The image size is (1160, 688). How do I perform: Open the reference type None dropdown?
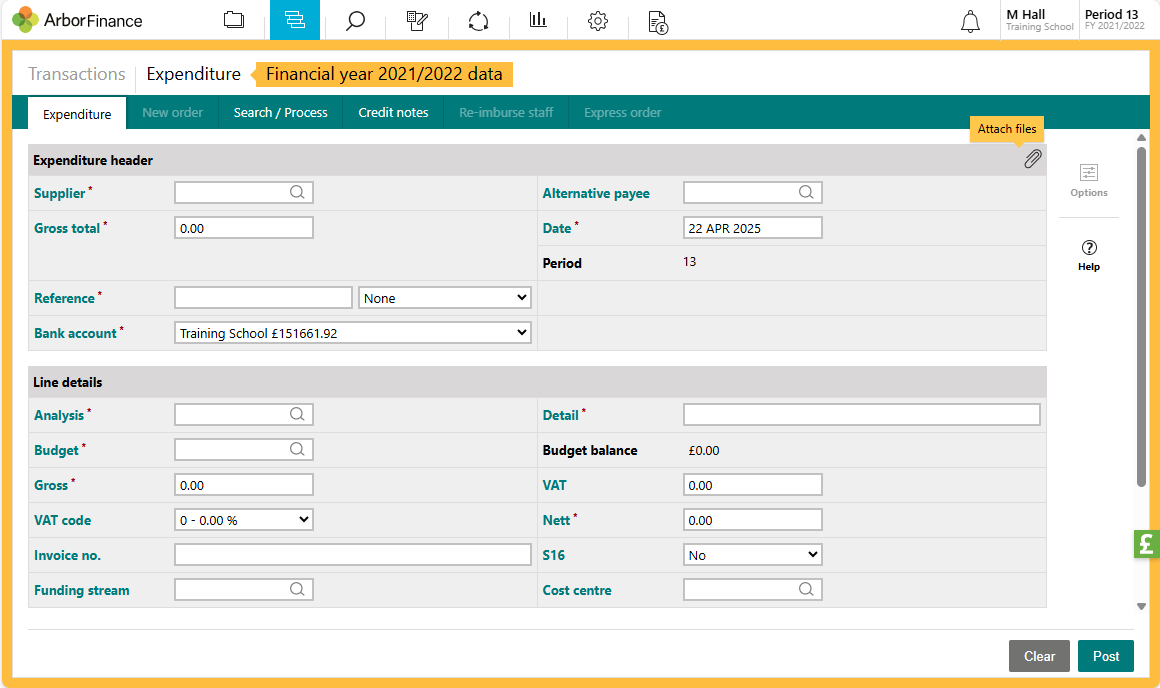[x=445, y=298]
